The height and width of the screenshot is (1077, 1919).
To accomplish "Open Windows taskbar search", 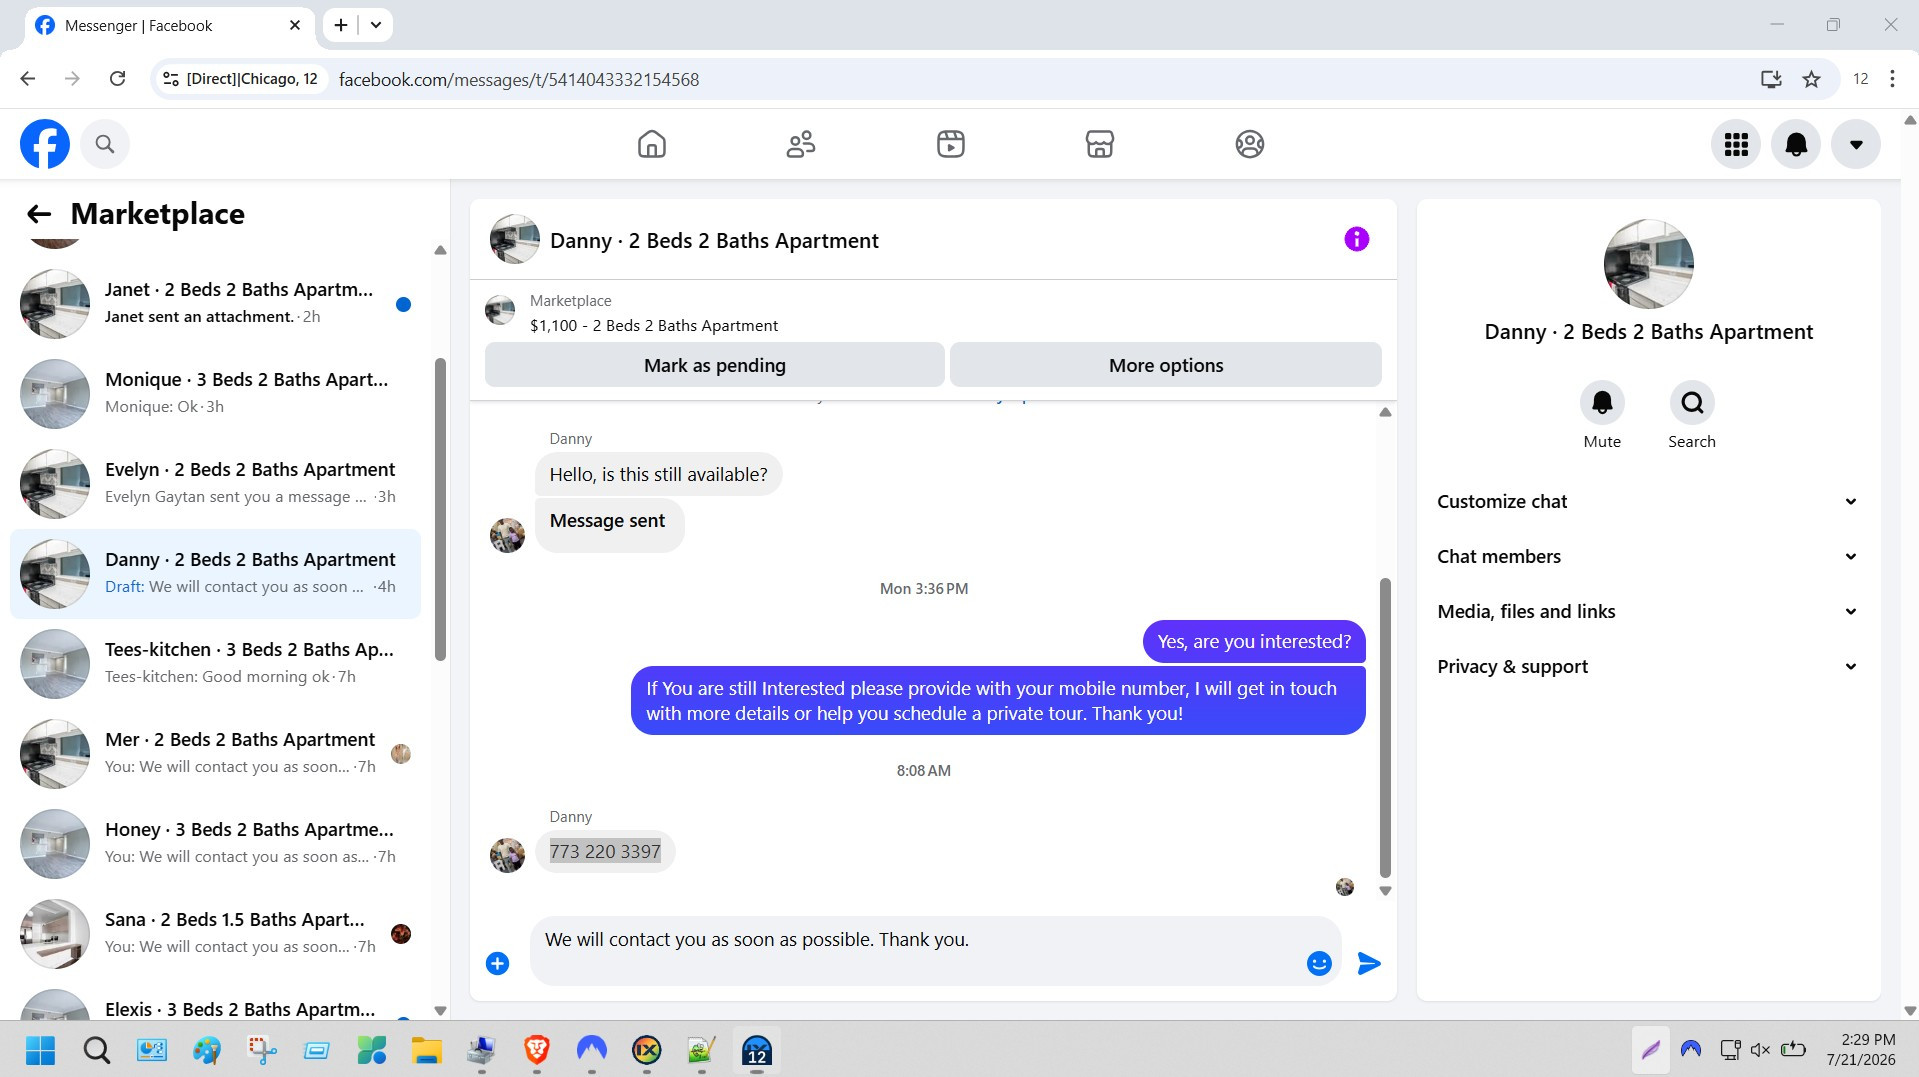I will 97,1050.
